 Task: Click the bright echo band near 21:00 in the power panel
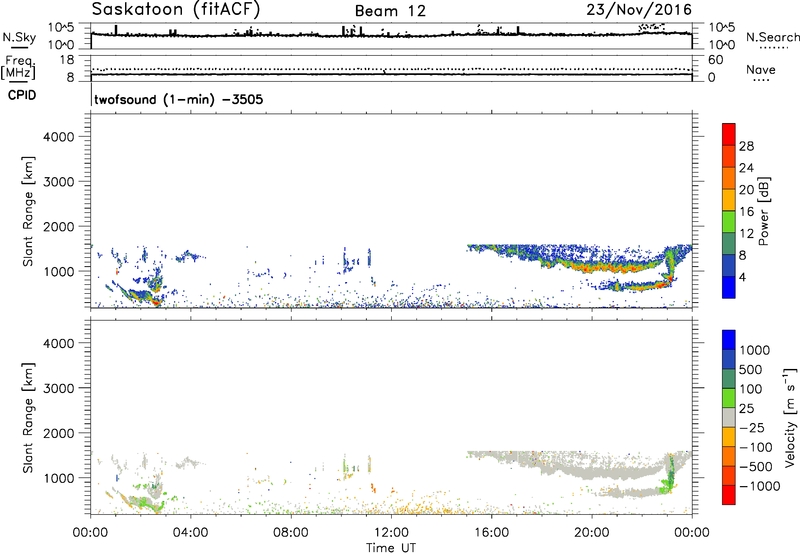click(612, 267)
